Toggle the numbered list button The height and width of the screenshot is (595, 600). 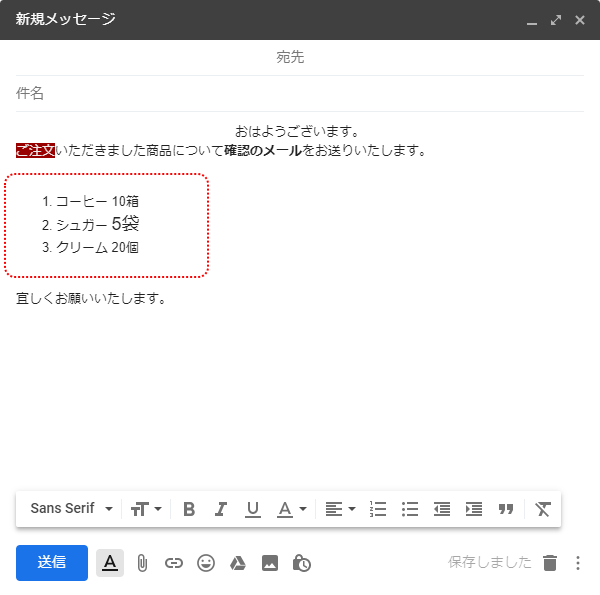pyautogui.click(x=378, y=509)
